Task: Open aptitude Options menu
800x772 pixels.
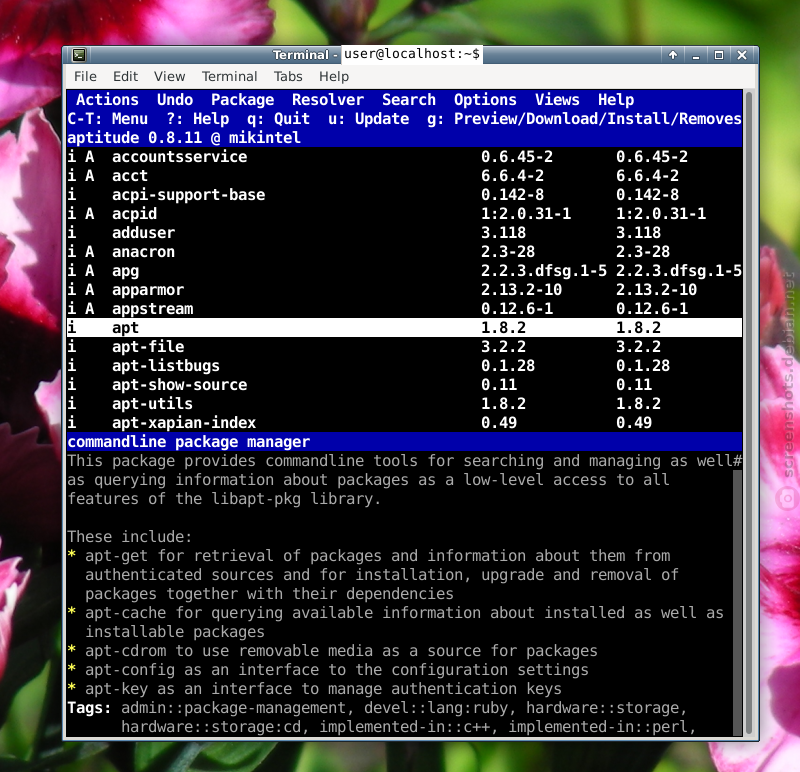Action: (x=485, y=99)
